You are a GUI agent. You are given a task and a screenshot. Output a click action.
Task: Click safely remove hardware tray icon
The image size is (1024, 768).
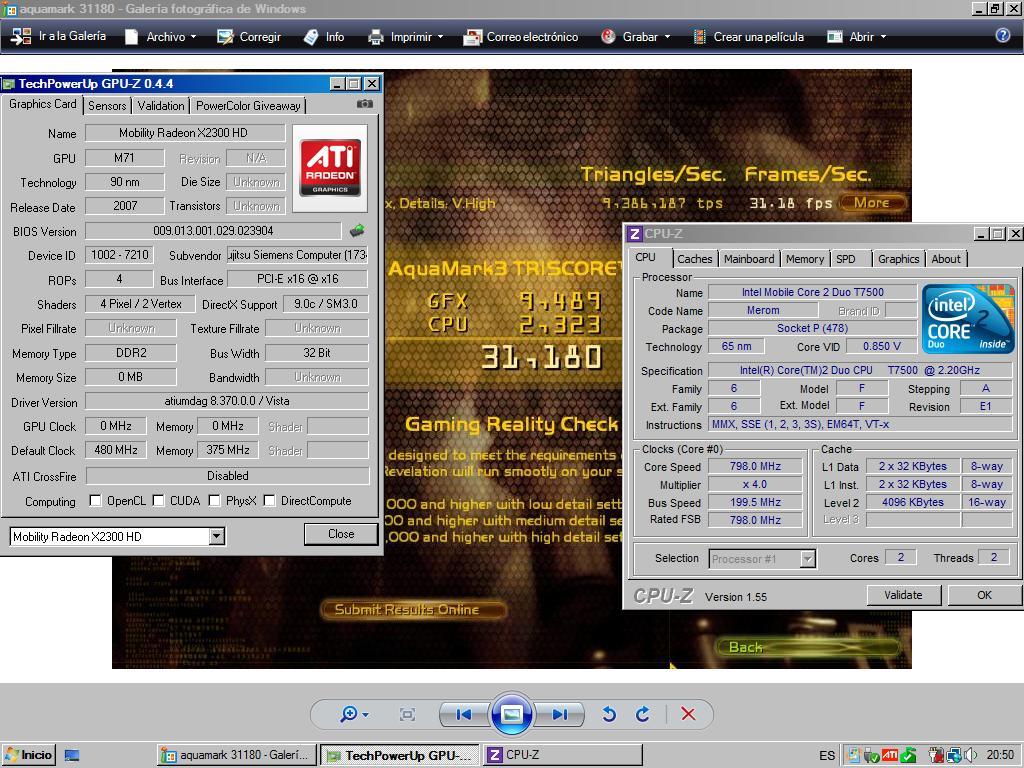[871, 756]
